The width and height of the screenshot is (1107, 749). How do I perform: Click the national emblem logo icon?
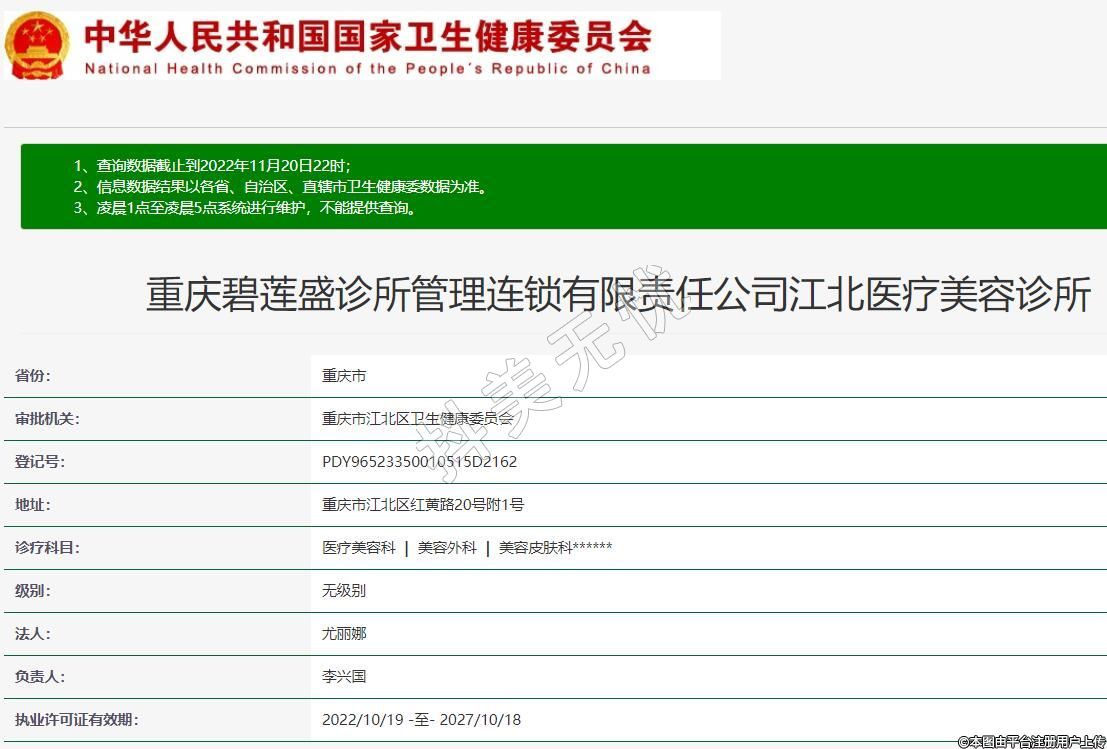pyautogui.click(x=37, y=45)
